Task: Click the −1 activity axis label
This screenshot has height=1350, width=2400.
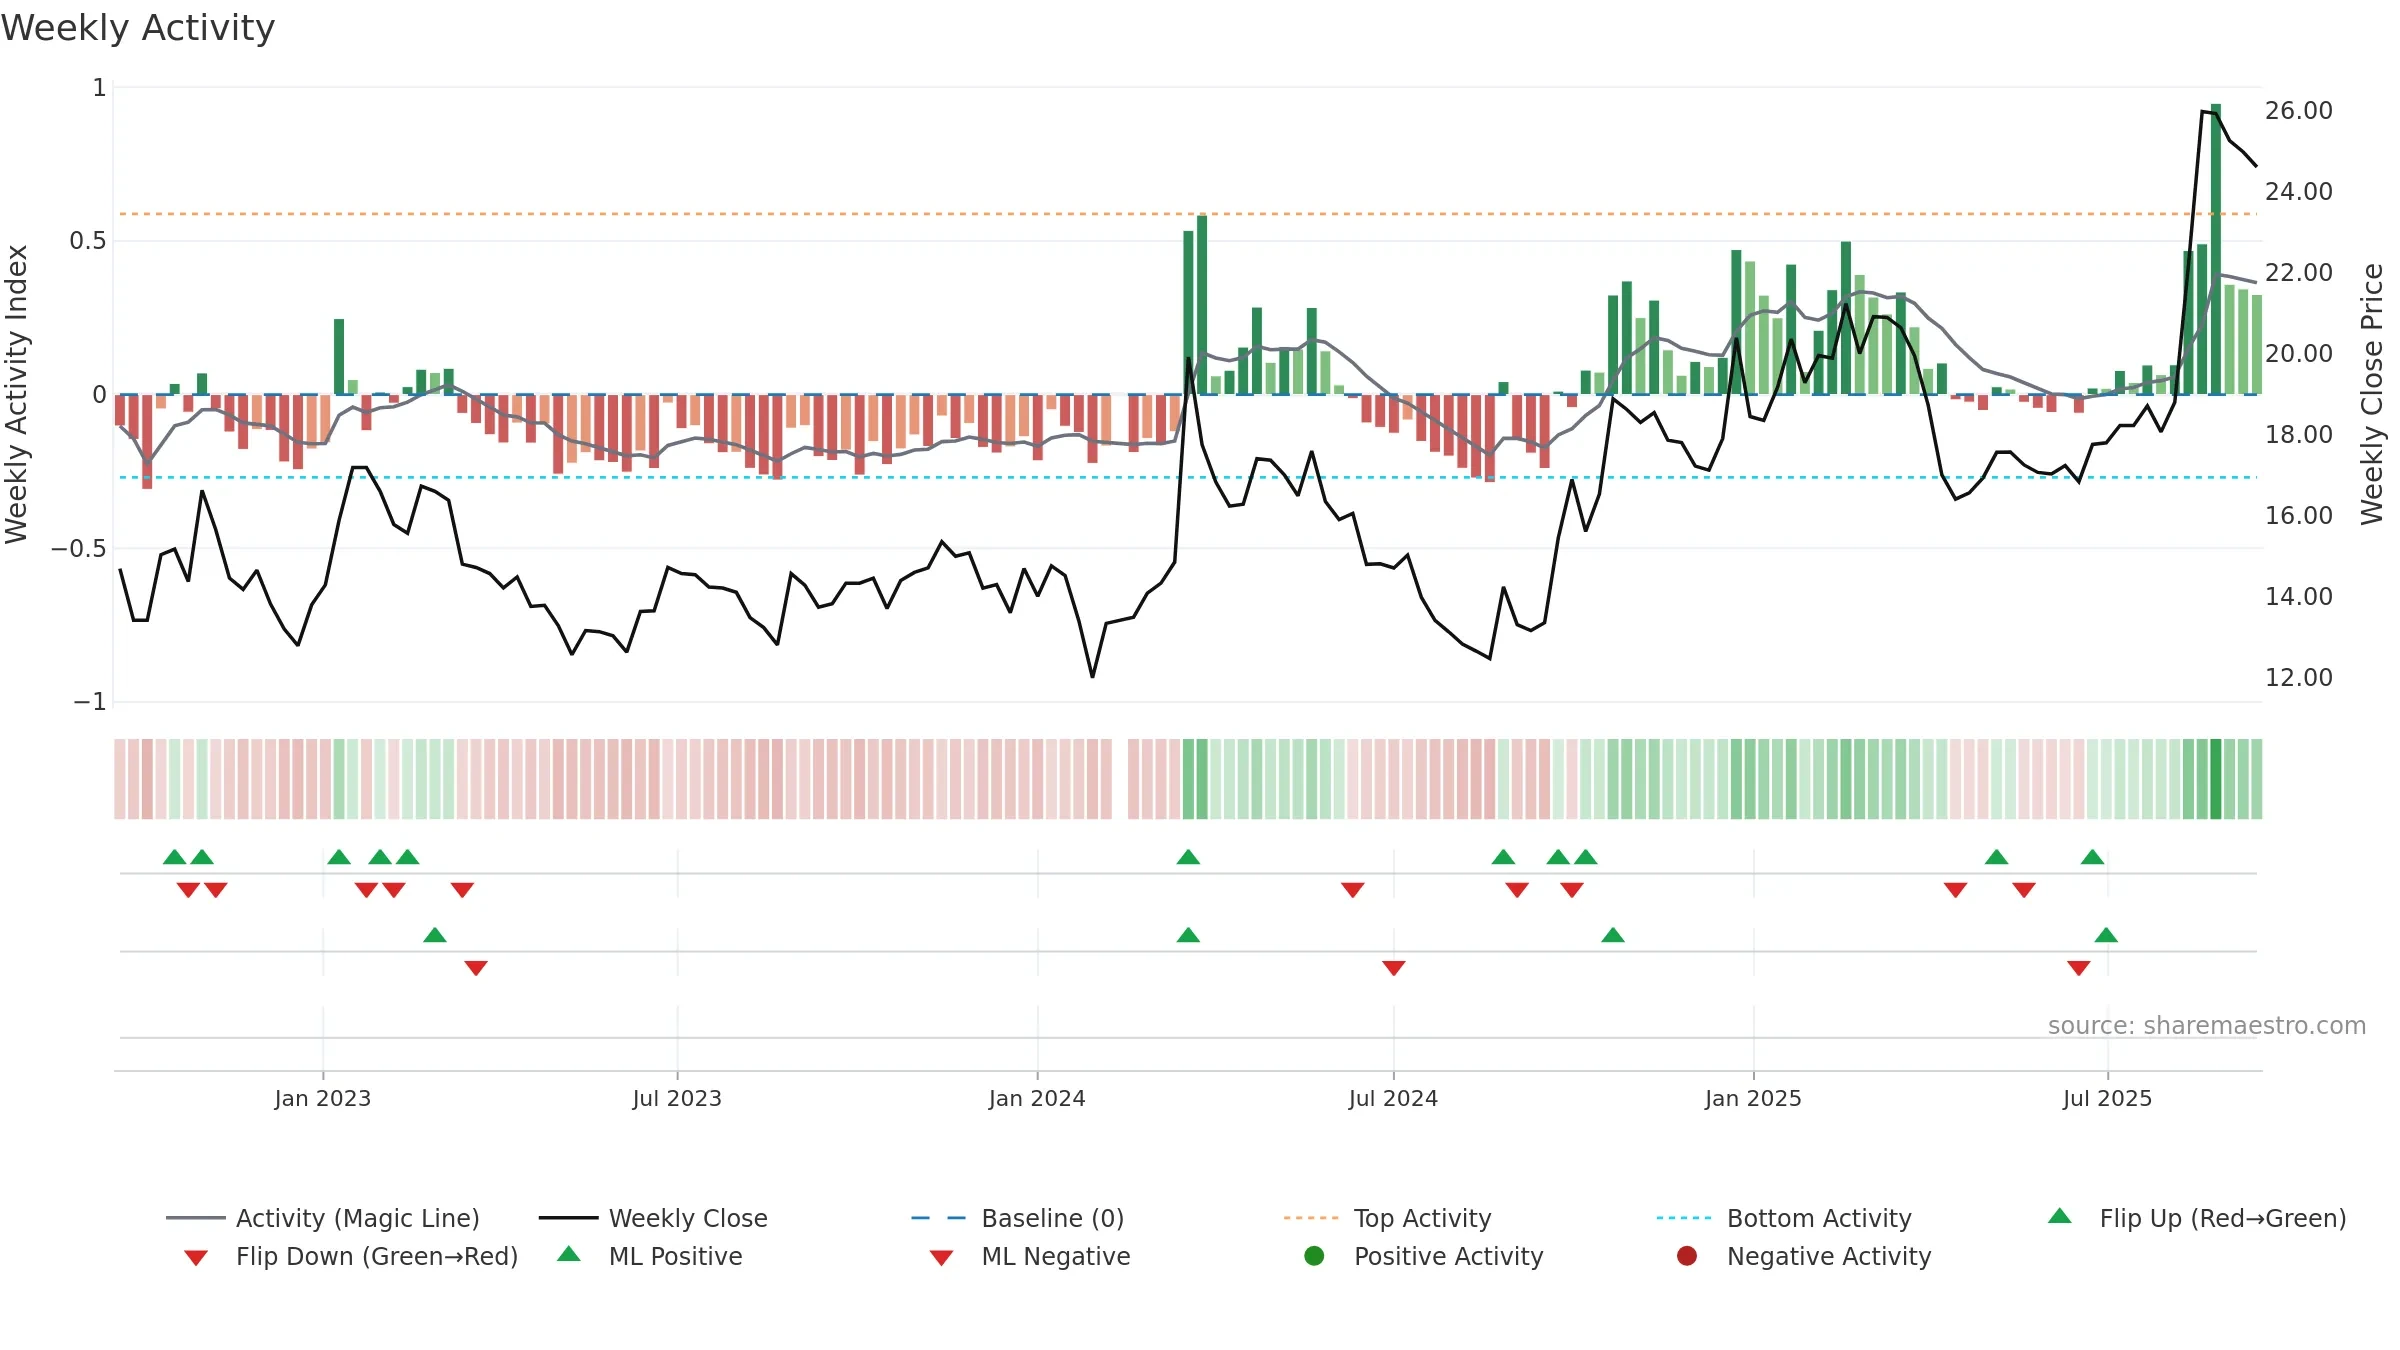Action: pos(89,702)
